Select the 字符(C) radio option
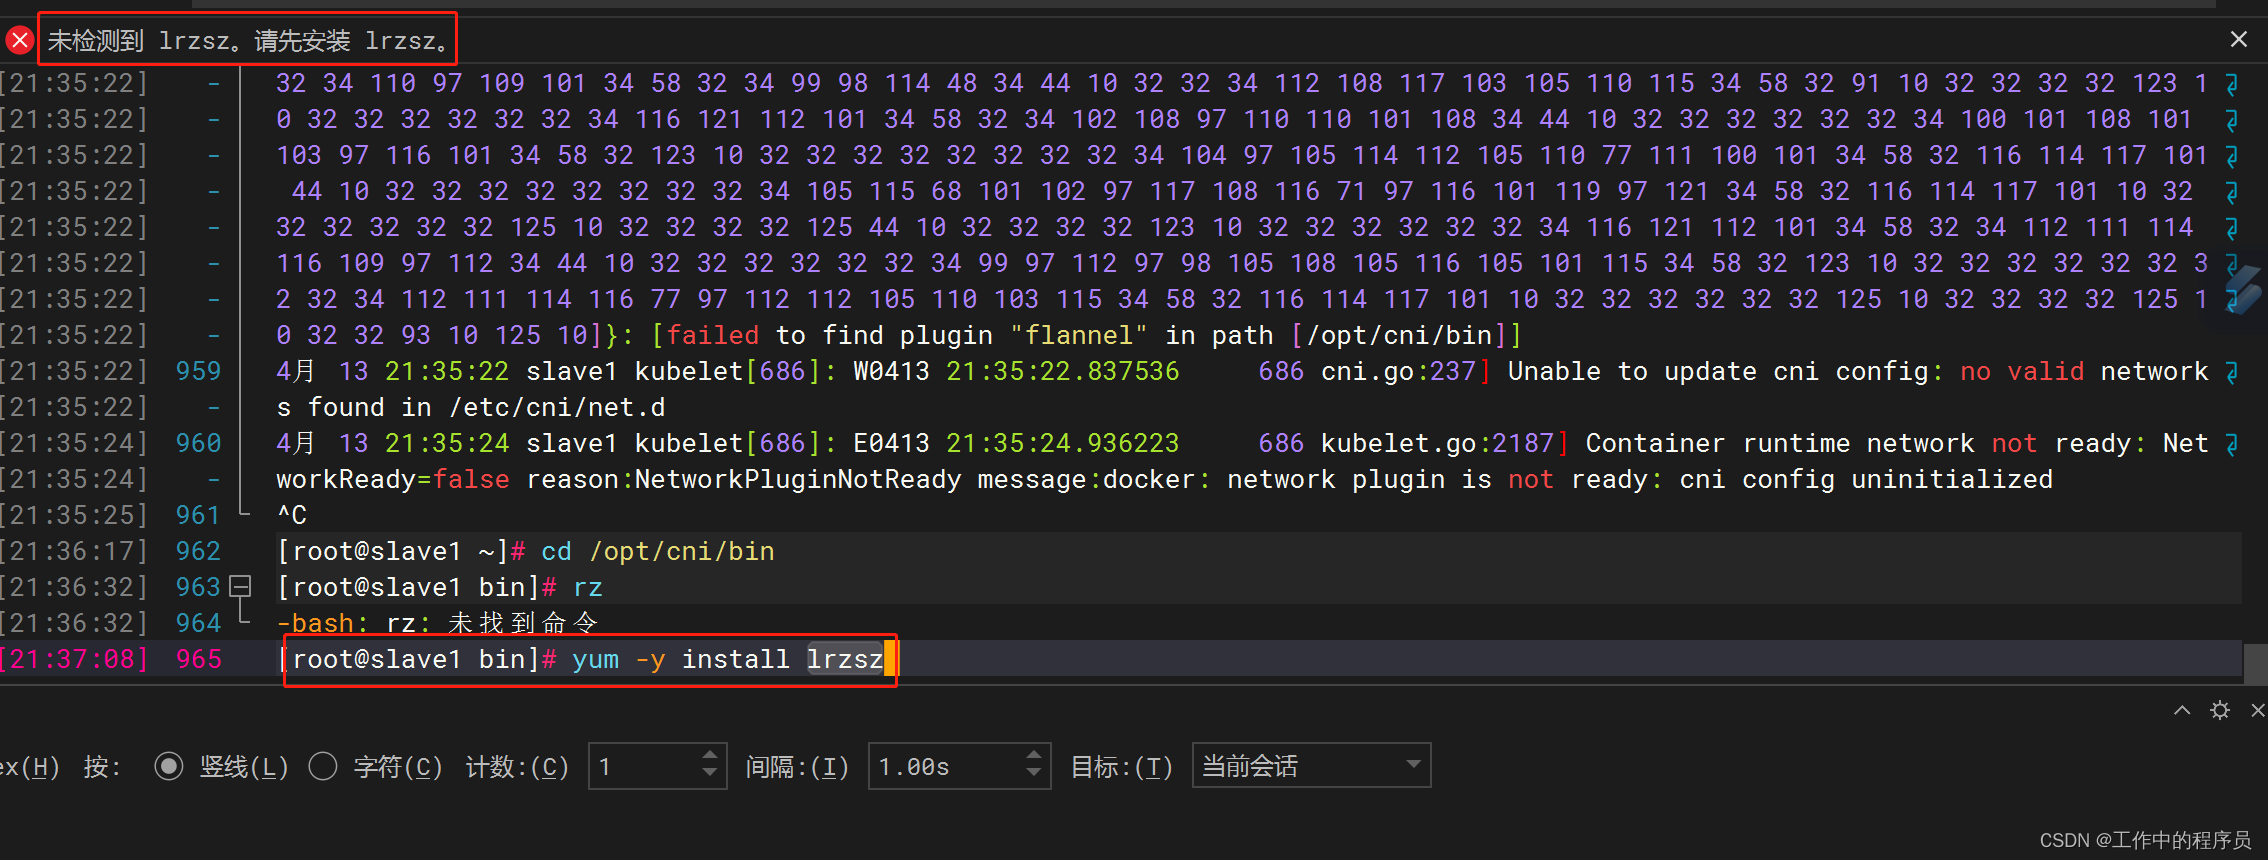 322,767
